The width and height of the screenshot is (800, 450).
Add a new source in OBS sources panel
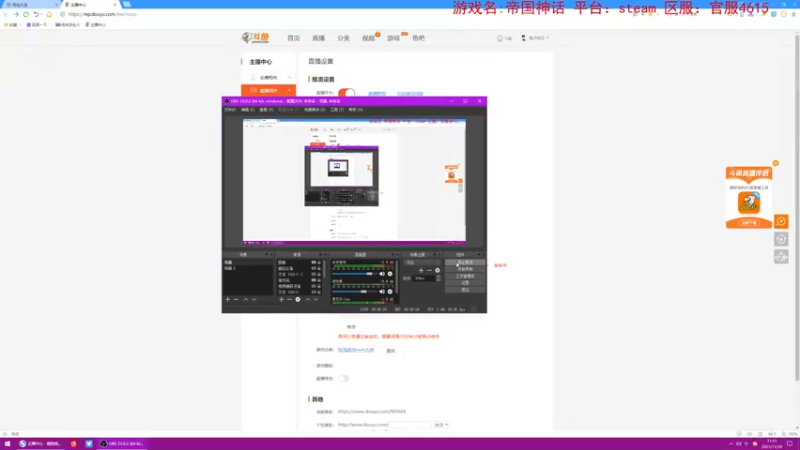[x=281, y=299]
